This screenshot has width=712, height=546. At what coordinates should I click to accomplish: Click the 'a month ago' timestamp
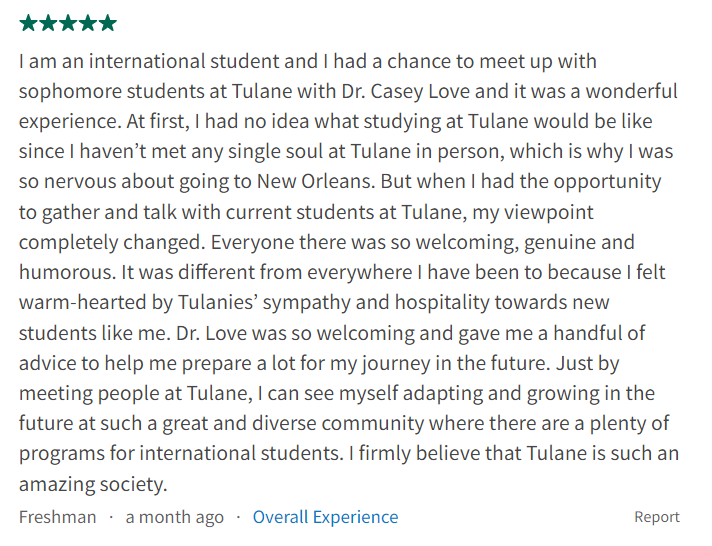point(174,517)
